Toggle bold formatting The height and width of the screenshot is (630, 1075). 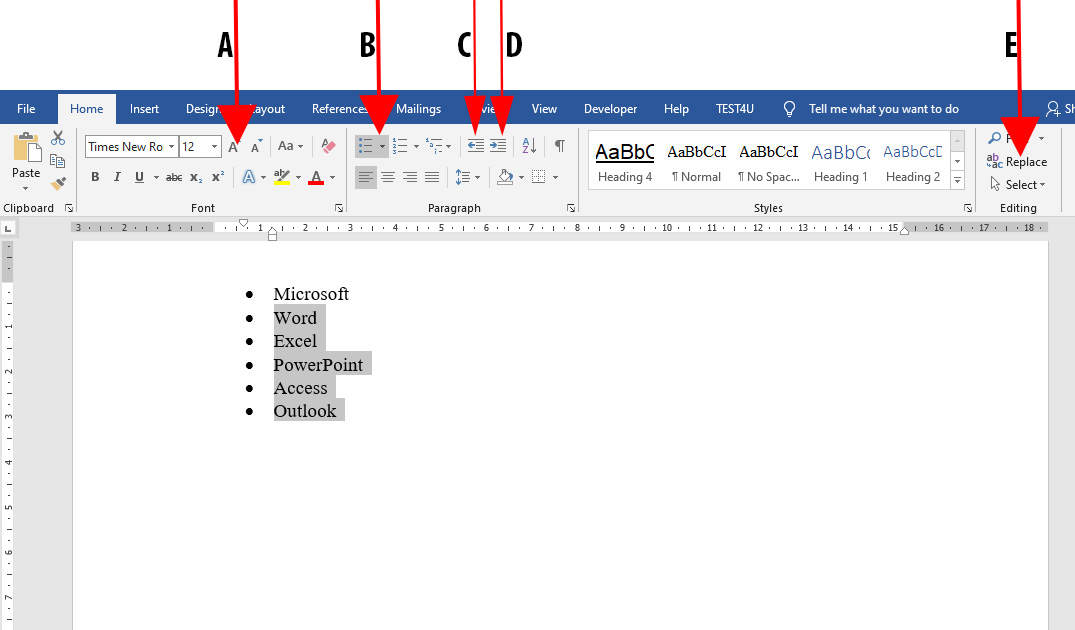[x=95, y=178]
